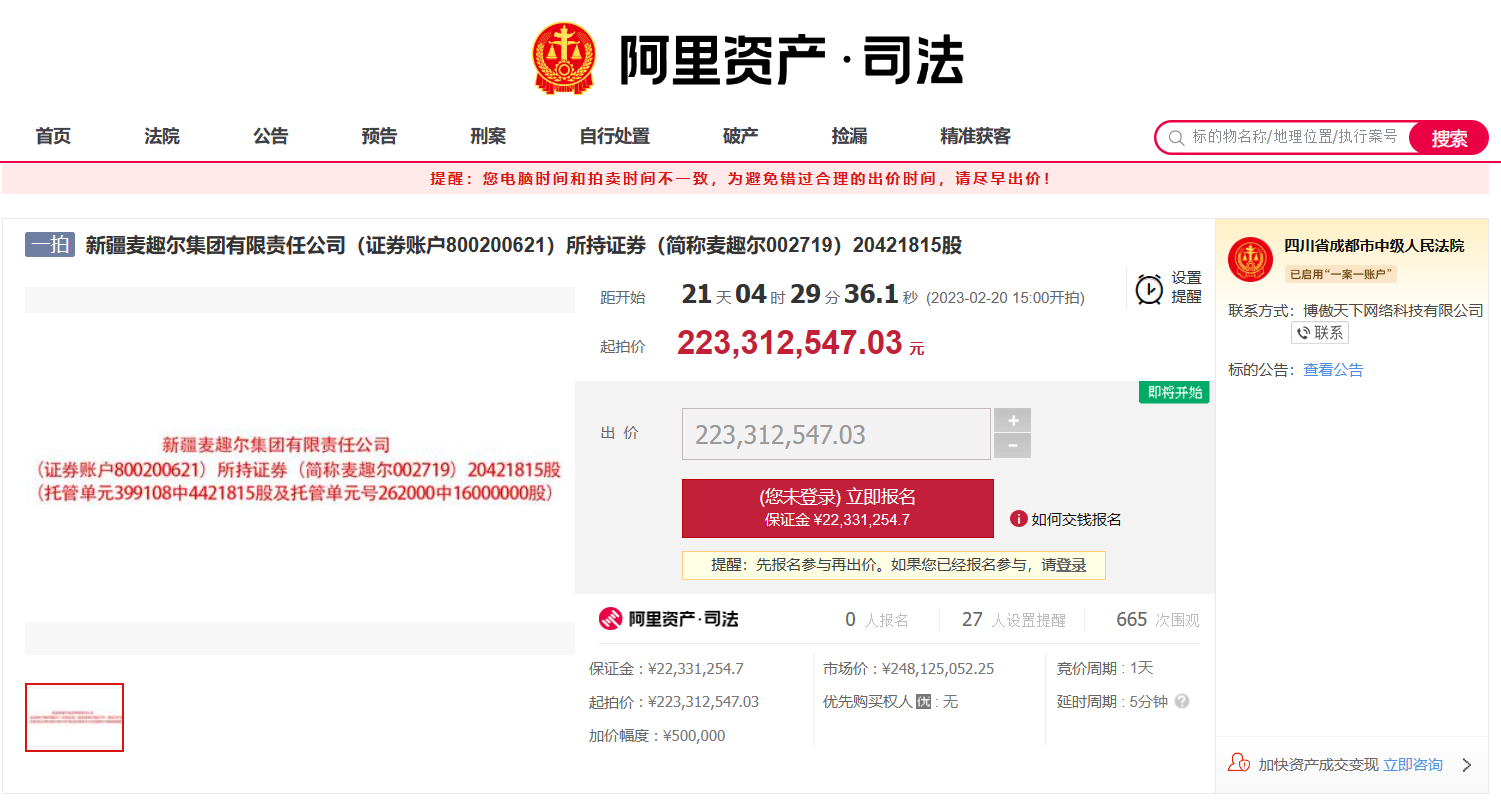Click the 优 badge next to 优先购买权人
The height and width of the screenshot is (802, 1501).
click(x=923, y=702)
